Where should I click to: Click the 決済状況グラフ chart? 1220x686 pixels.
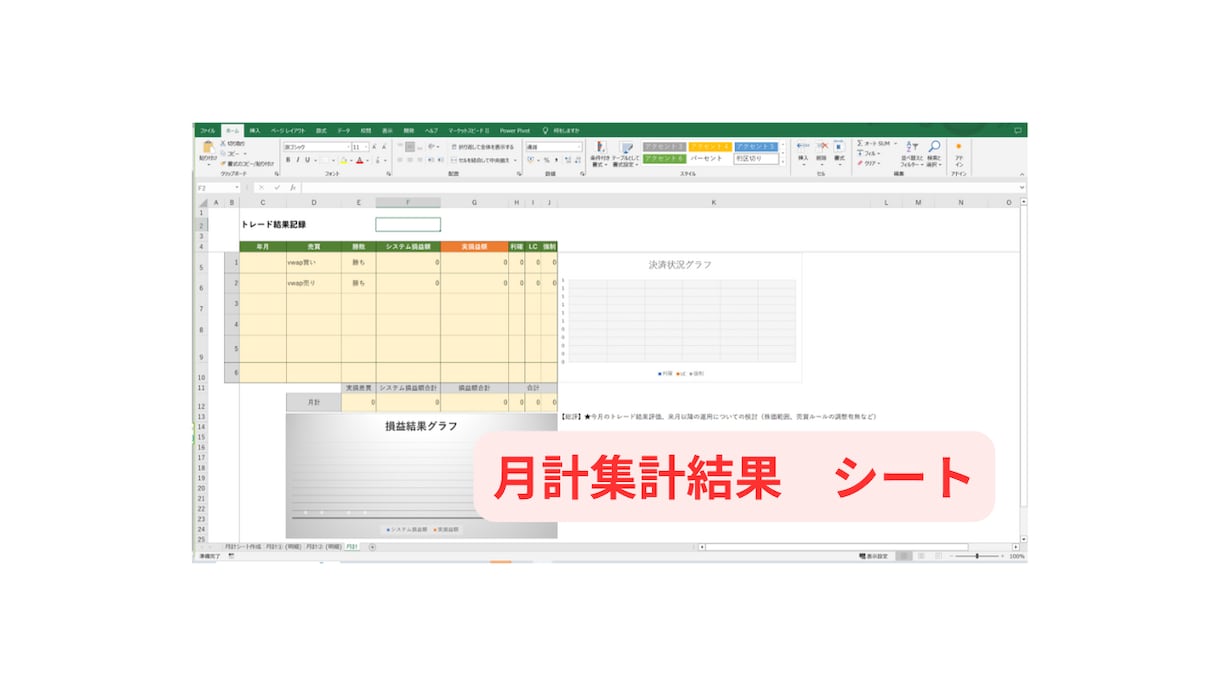tap(680, 318)
